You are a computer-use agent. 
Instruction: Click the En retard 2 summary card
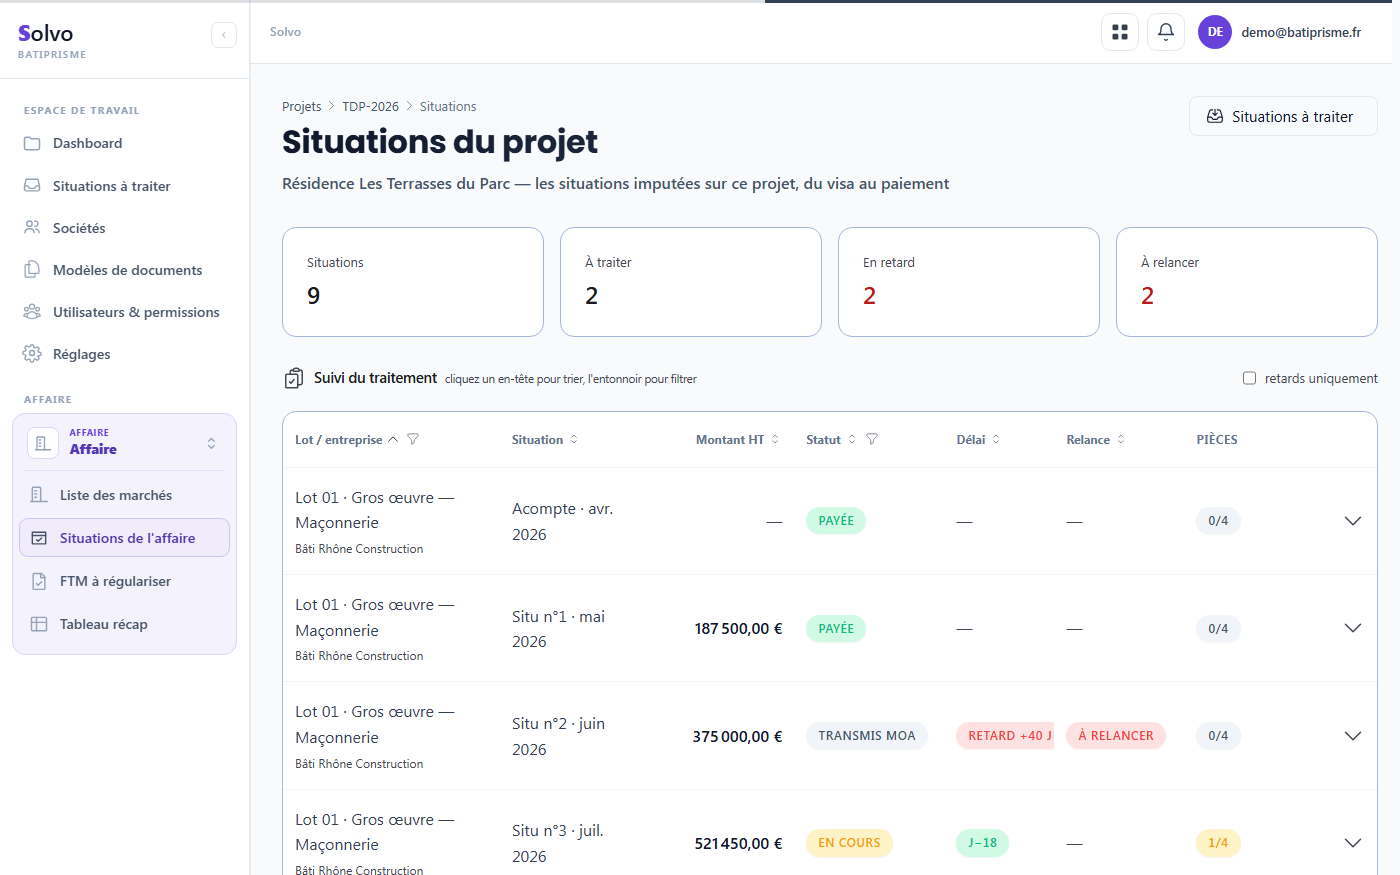(x=969, y=282)
